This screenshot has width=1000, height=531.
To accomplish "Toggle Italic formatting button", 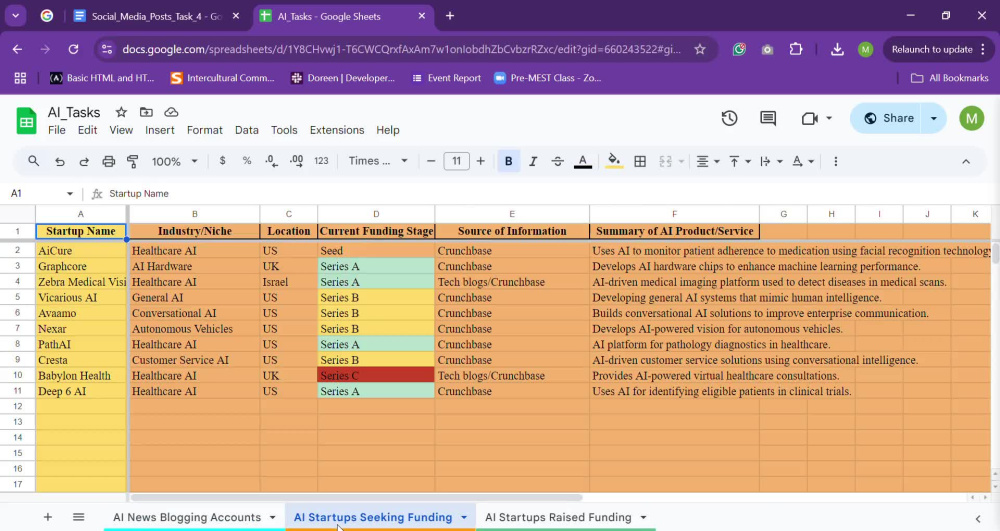I will pos(533,161).
